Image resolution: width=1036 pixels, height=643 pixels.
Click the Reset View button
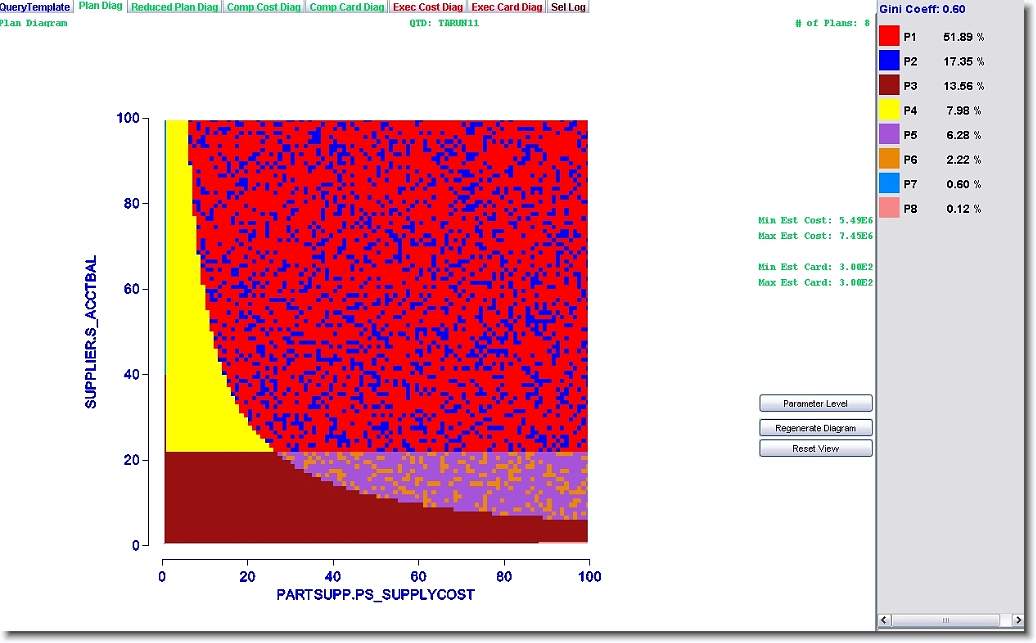click(815, 449)
